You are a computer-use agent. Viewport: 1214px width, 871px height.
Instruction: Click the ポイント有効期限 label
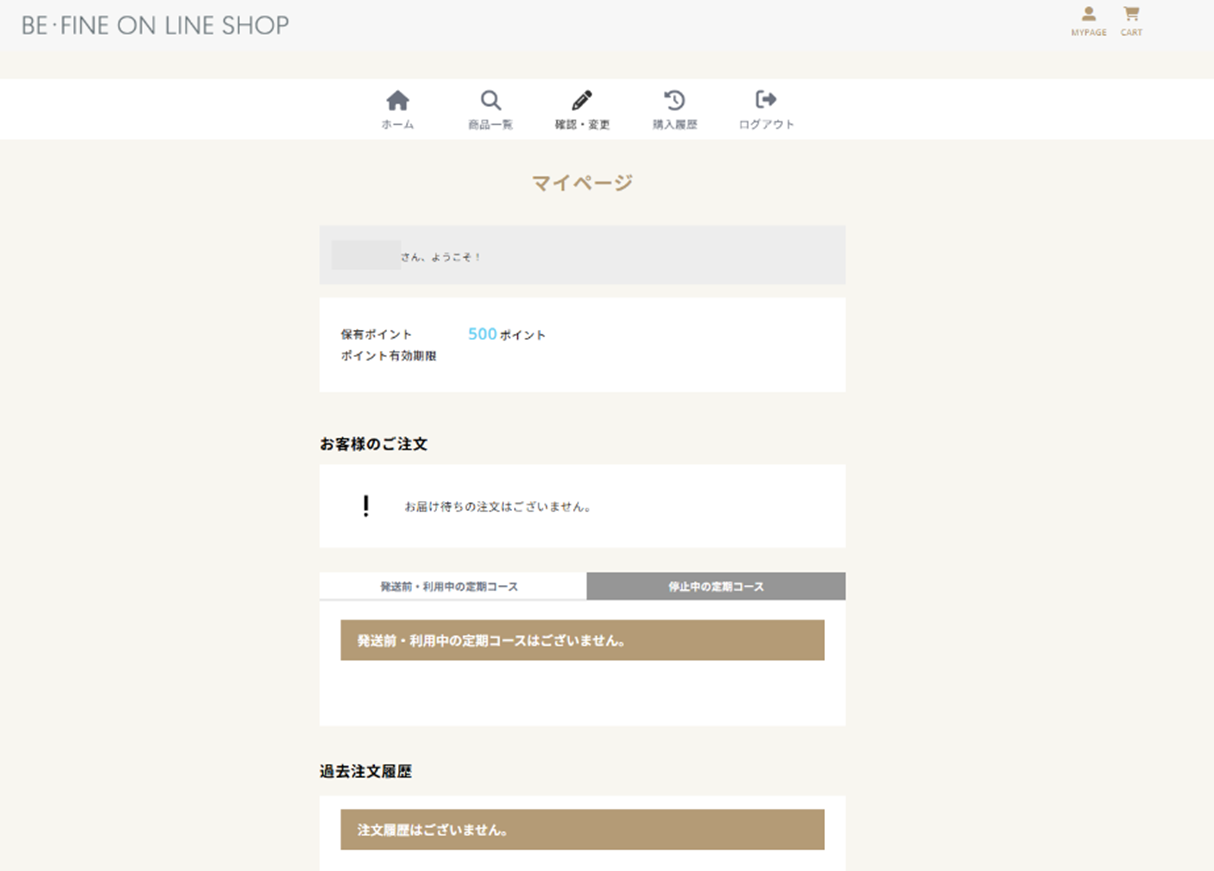[388, 356]
